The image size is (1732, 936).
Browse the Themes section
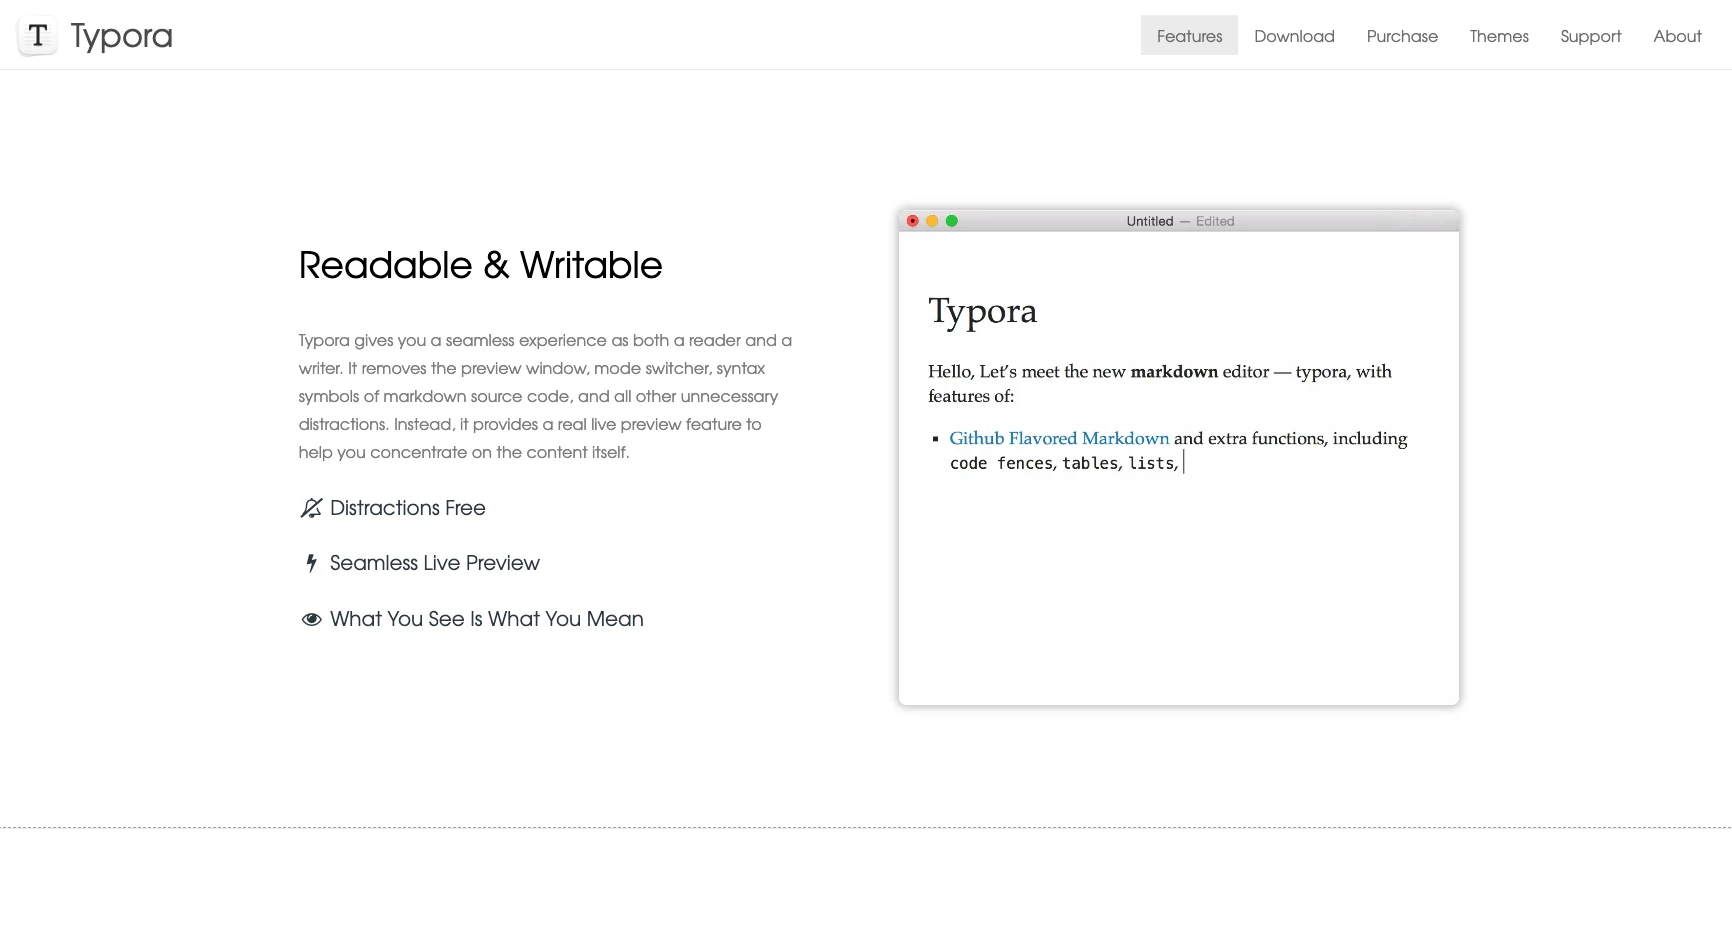[1499, 36]
